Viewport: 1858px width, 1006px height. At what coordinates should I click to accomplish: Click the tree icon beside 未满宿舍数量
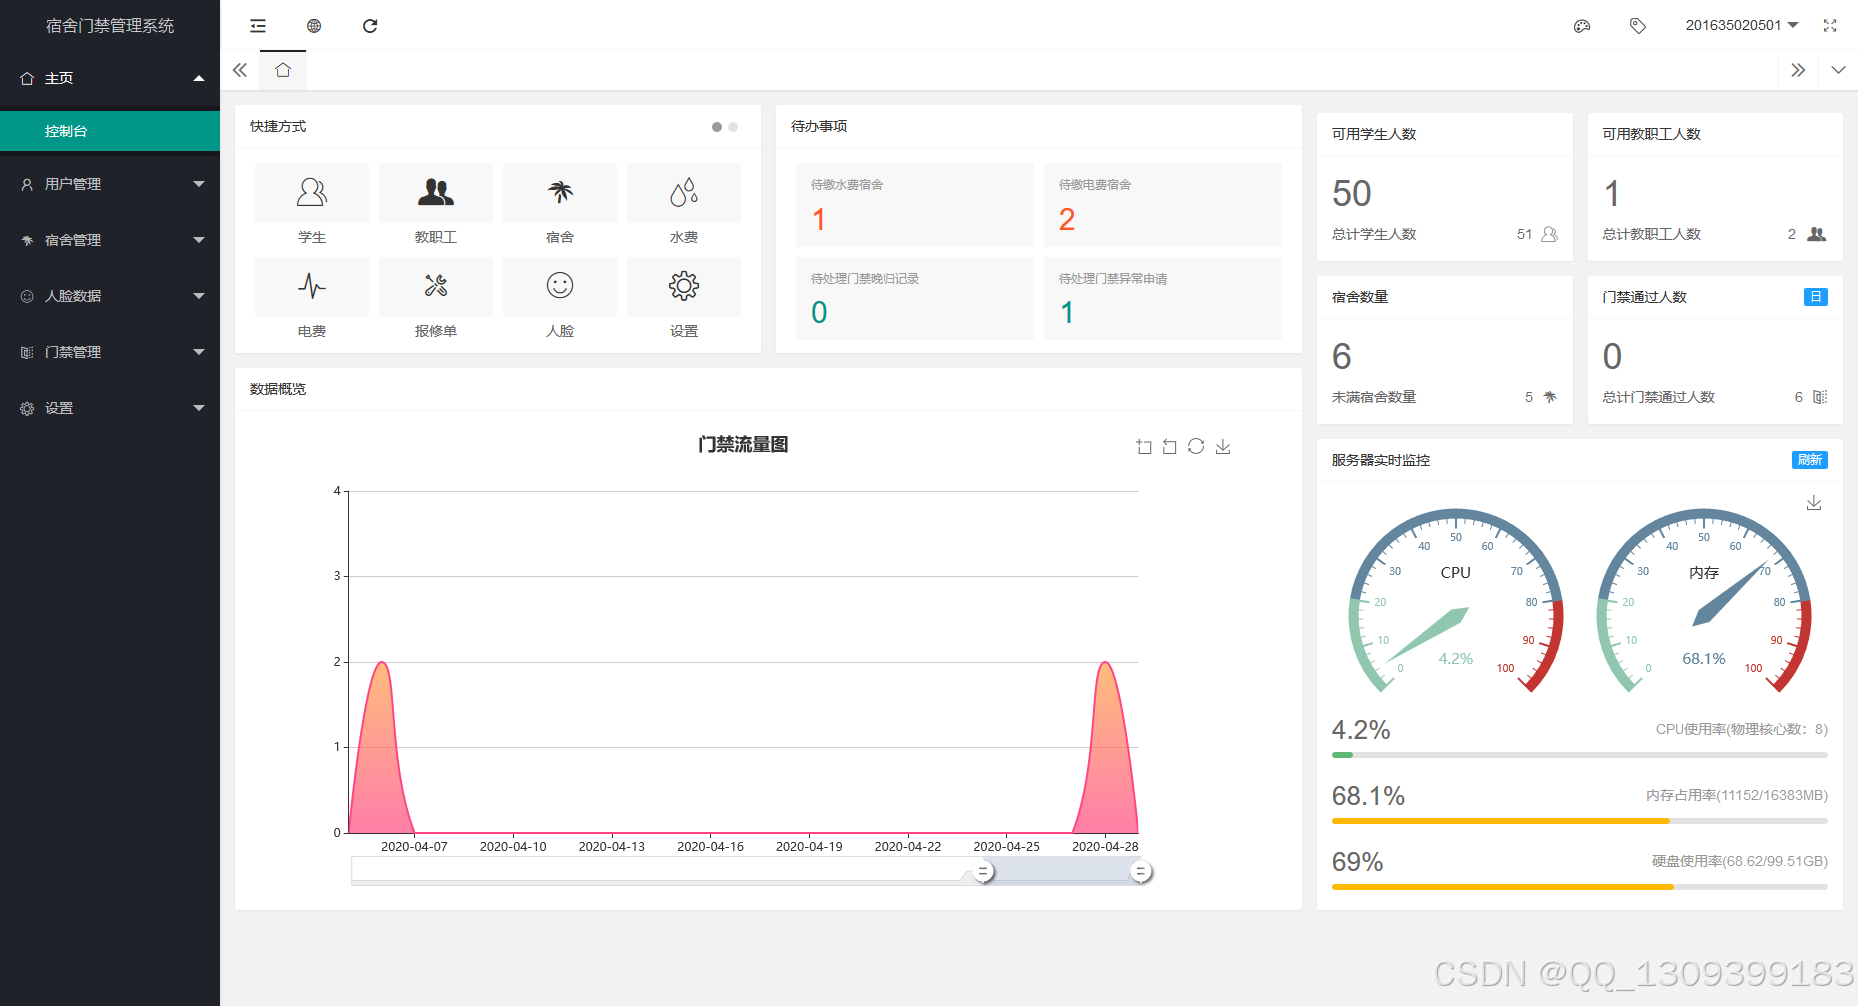click(x=1550, y=397)
